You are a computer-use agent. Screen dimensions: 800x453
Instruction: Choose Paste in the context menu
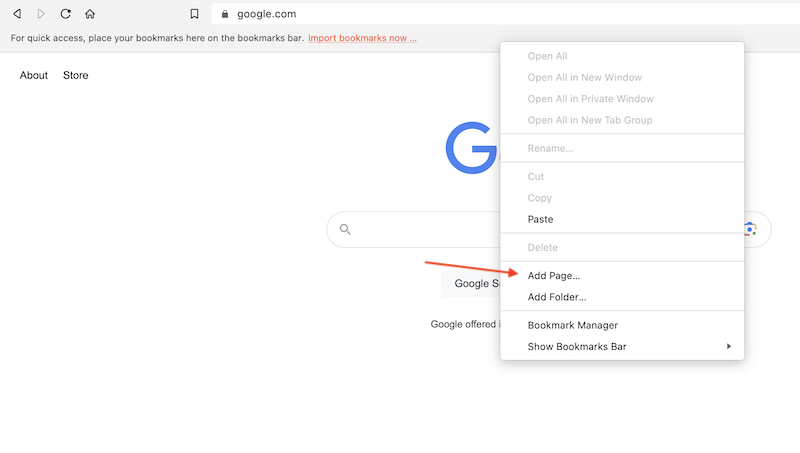[540, 219]
